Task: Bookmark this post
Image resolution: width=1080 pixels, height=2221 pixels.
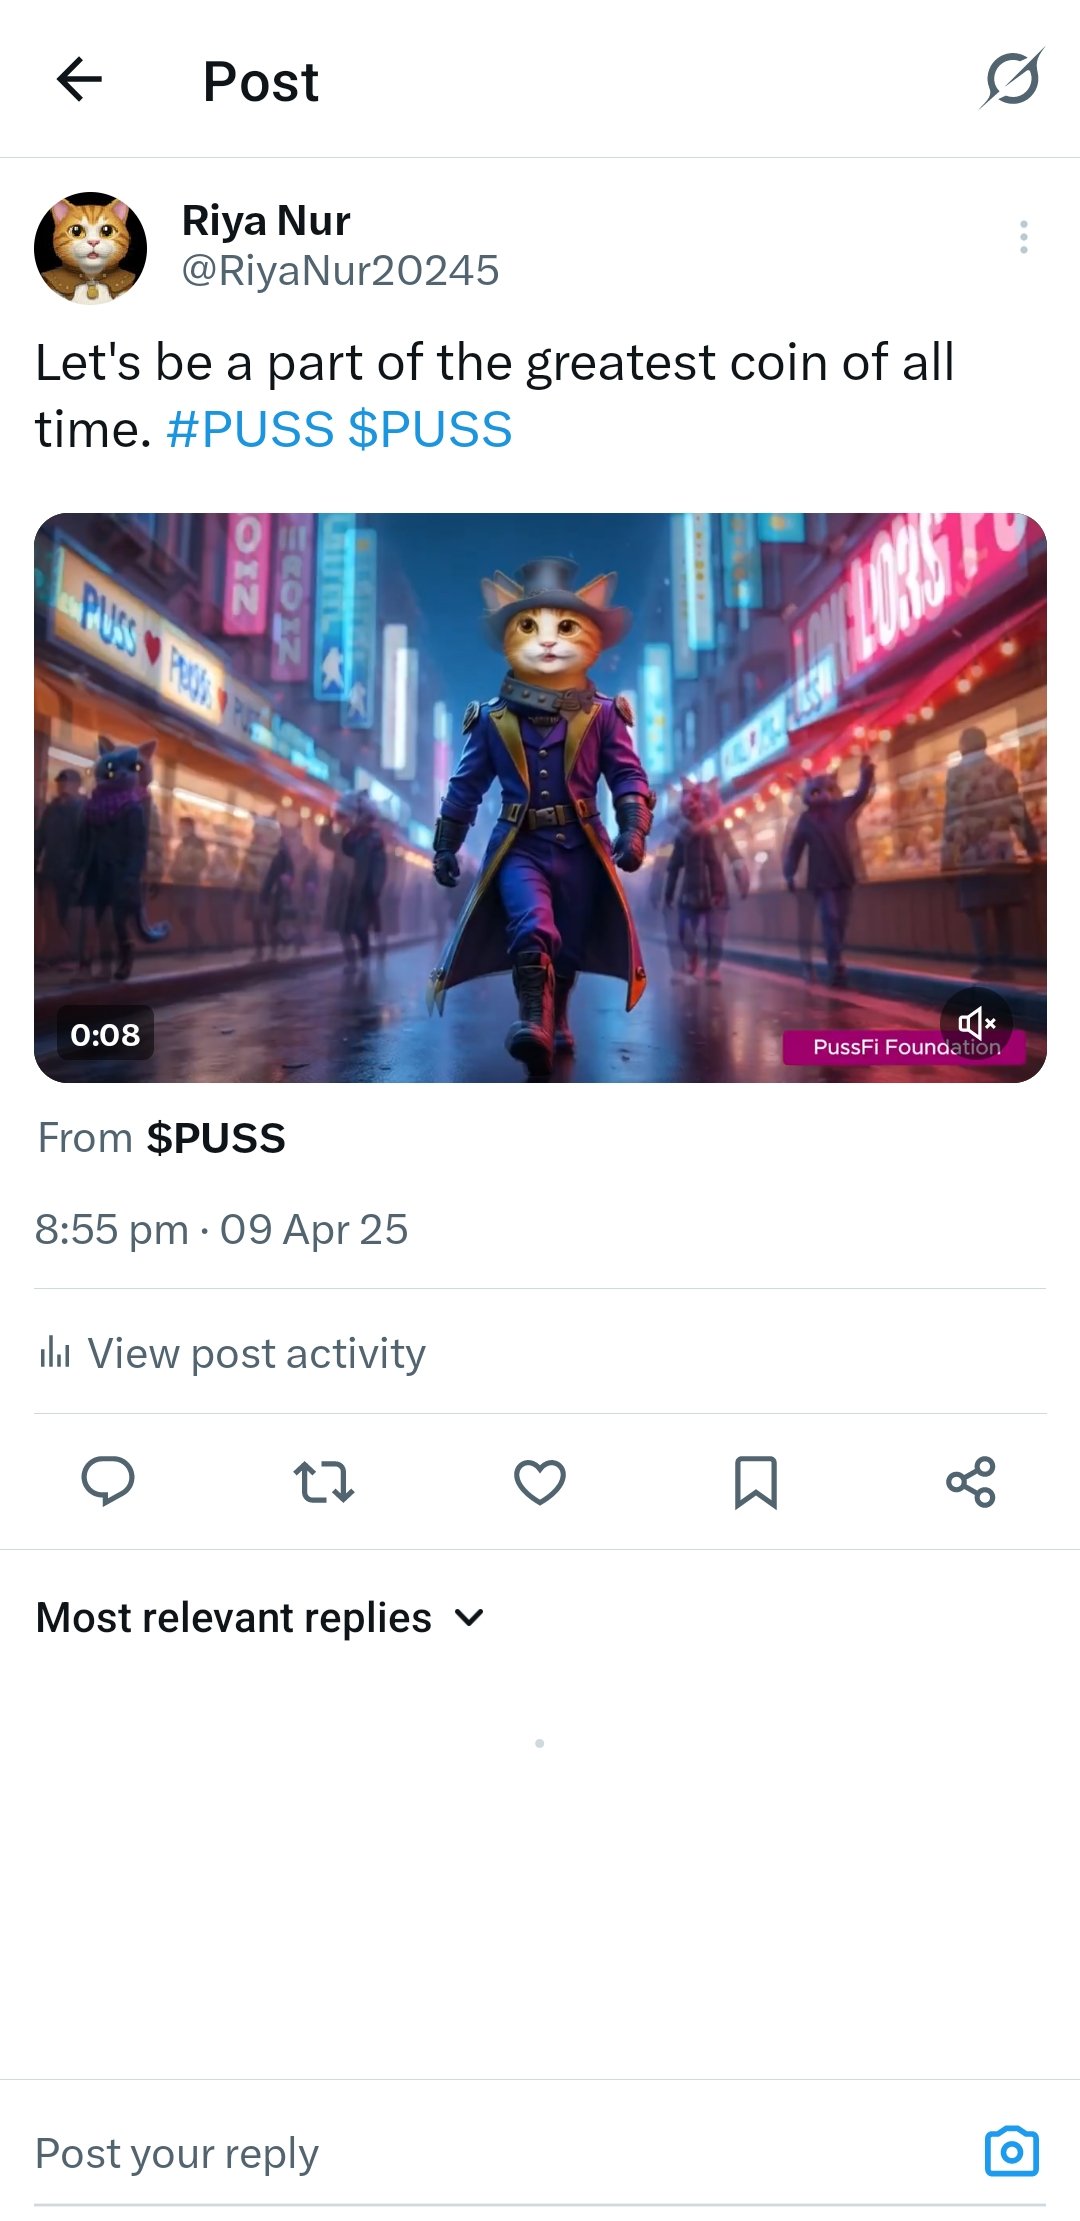Action: click(756, 1482)
